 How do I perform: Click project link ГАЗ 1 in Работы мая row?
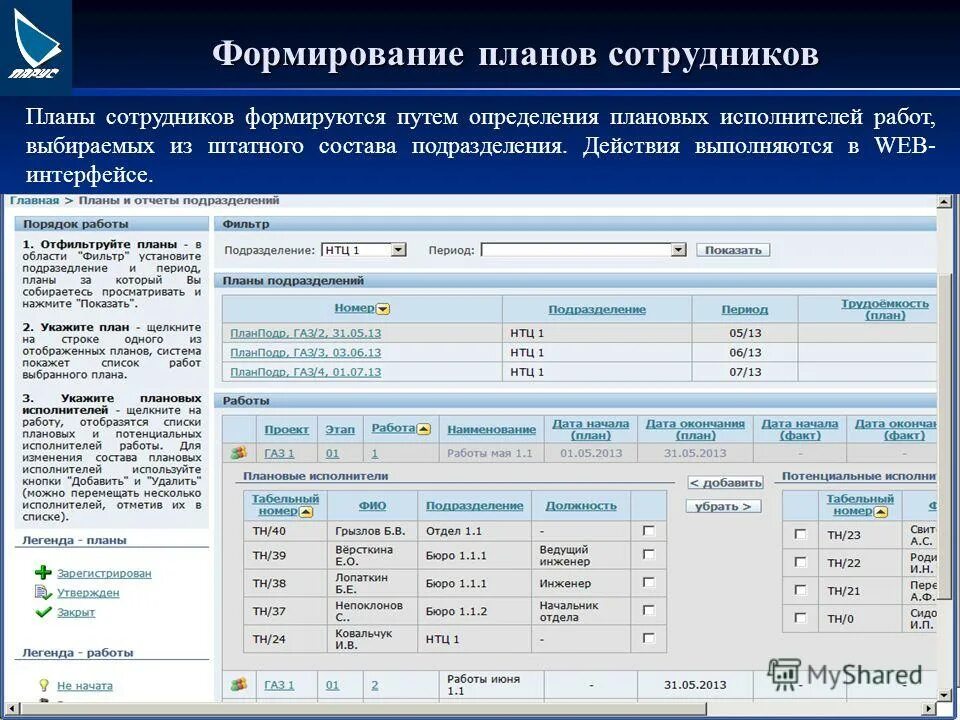(279, 453)
